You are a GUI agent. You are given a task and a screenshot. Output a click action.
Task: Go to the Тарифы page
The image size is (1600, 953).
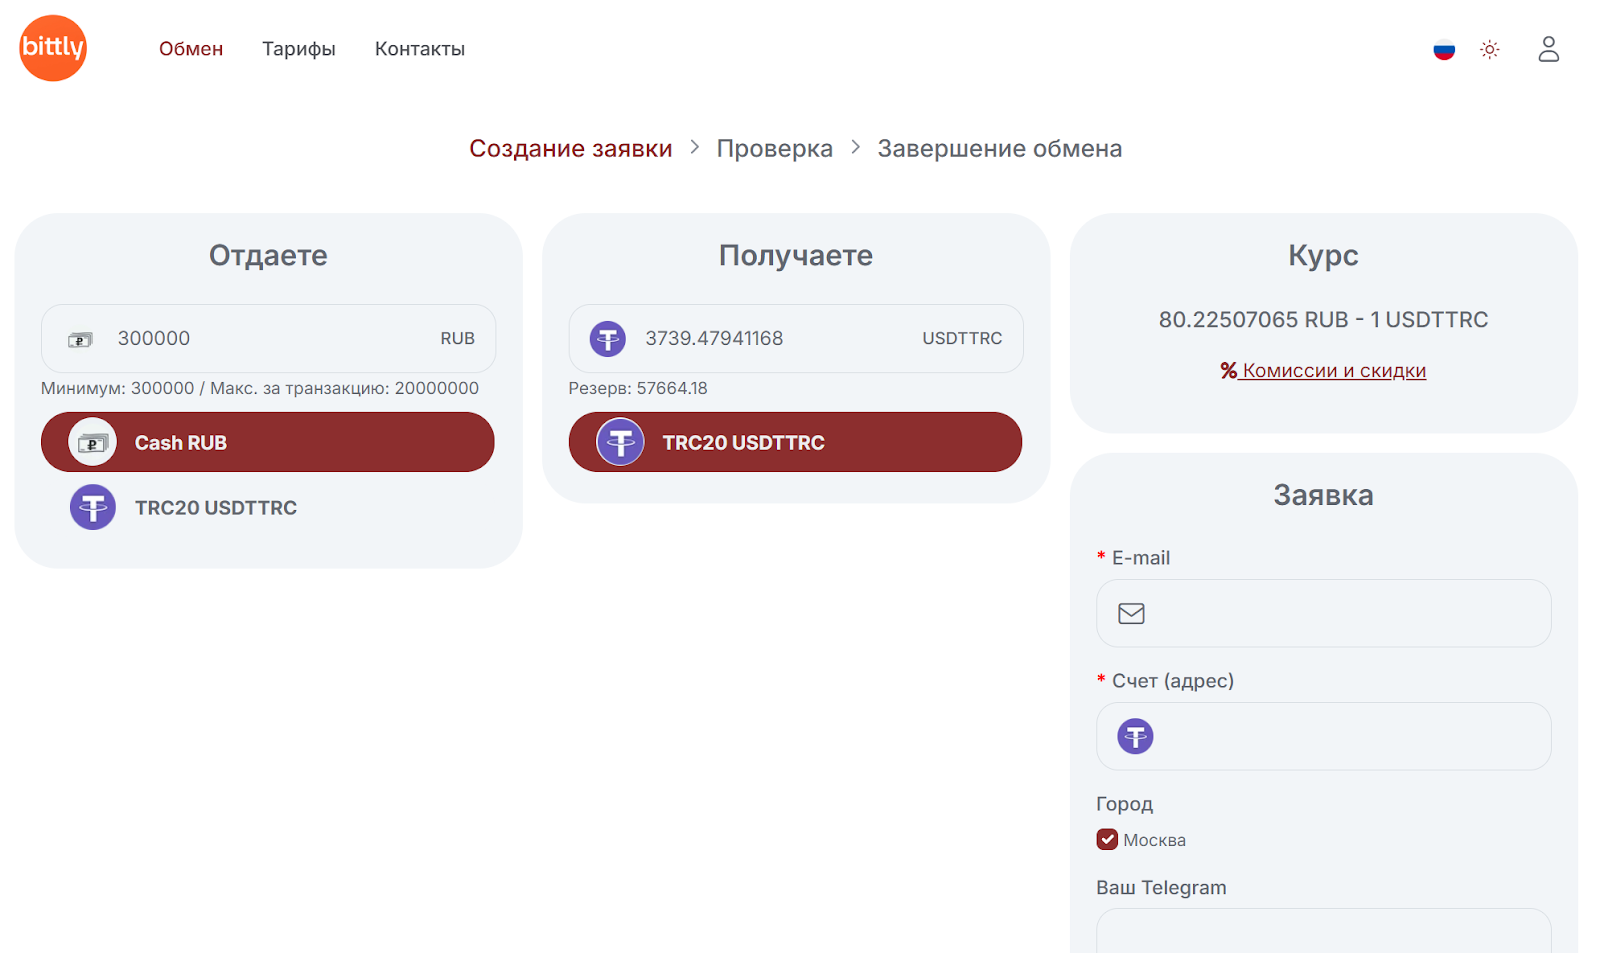(x=299, y=49)
